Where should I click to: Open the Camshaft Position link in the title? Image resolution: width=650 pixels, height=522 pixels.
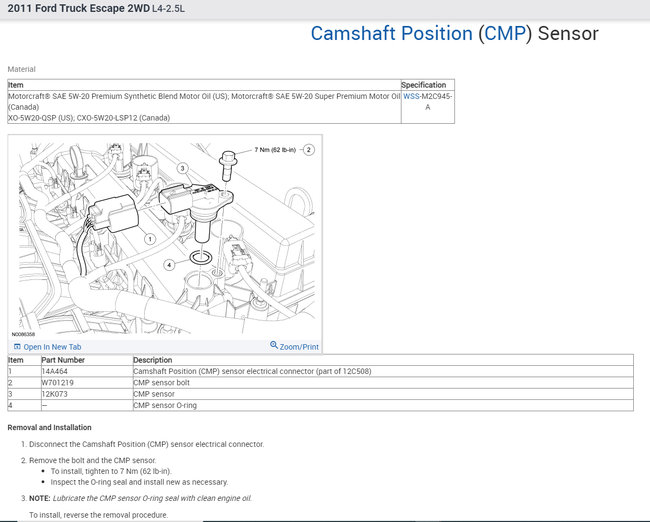(391, 34)
